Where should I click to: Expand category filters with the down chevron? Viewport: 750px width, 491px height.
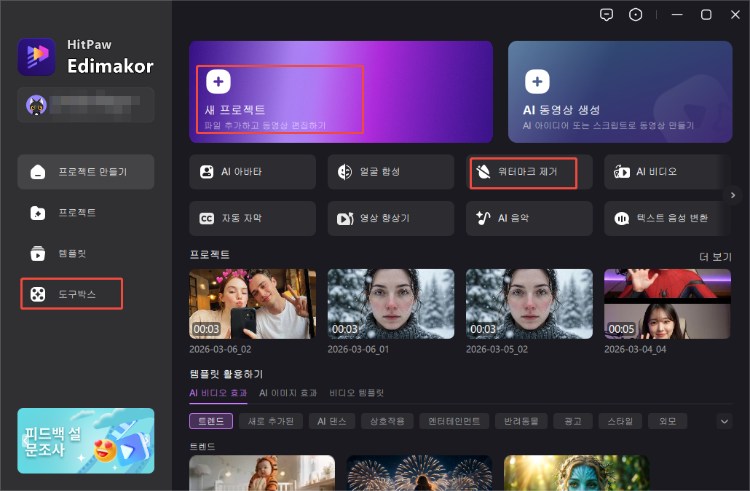(x=724, y=421)
